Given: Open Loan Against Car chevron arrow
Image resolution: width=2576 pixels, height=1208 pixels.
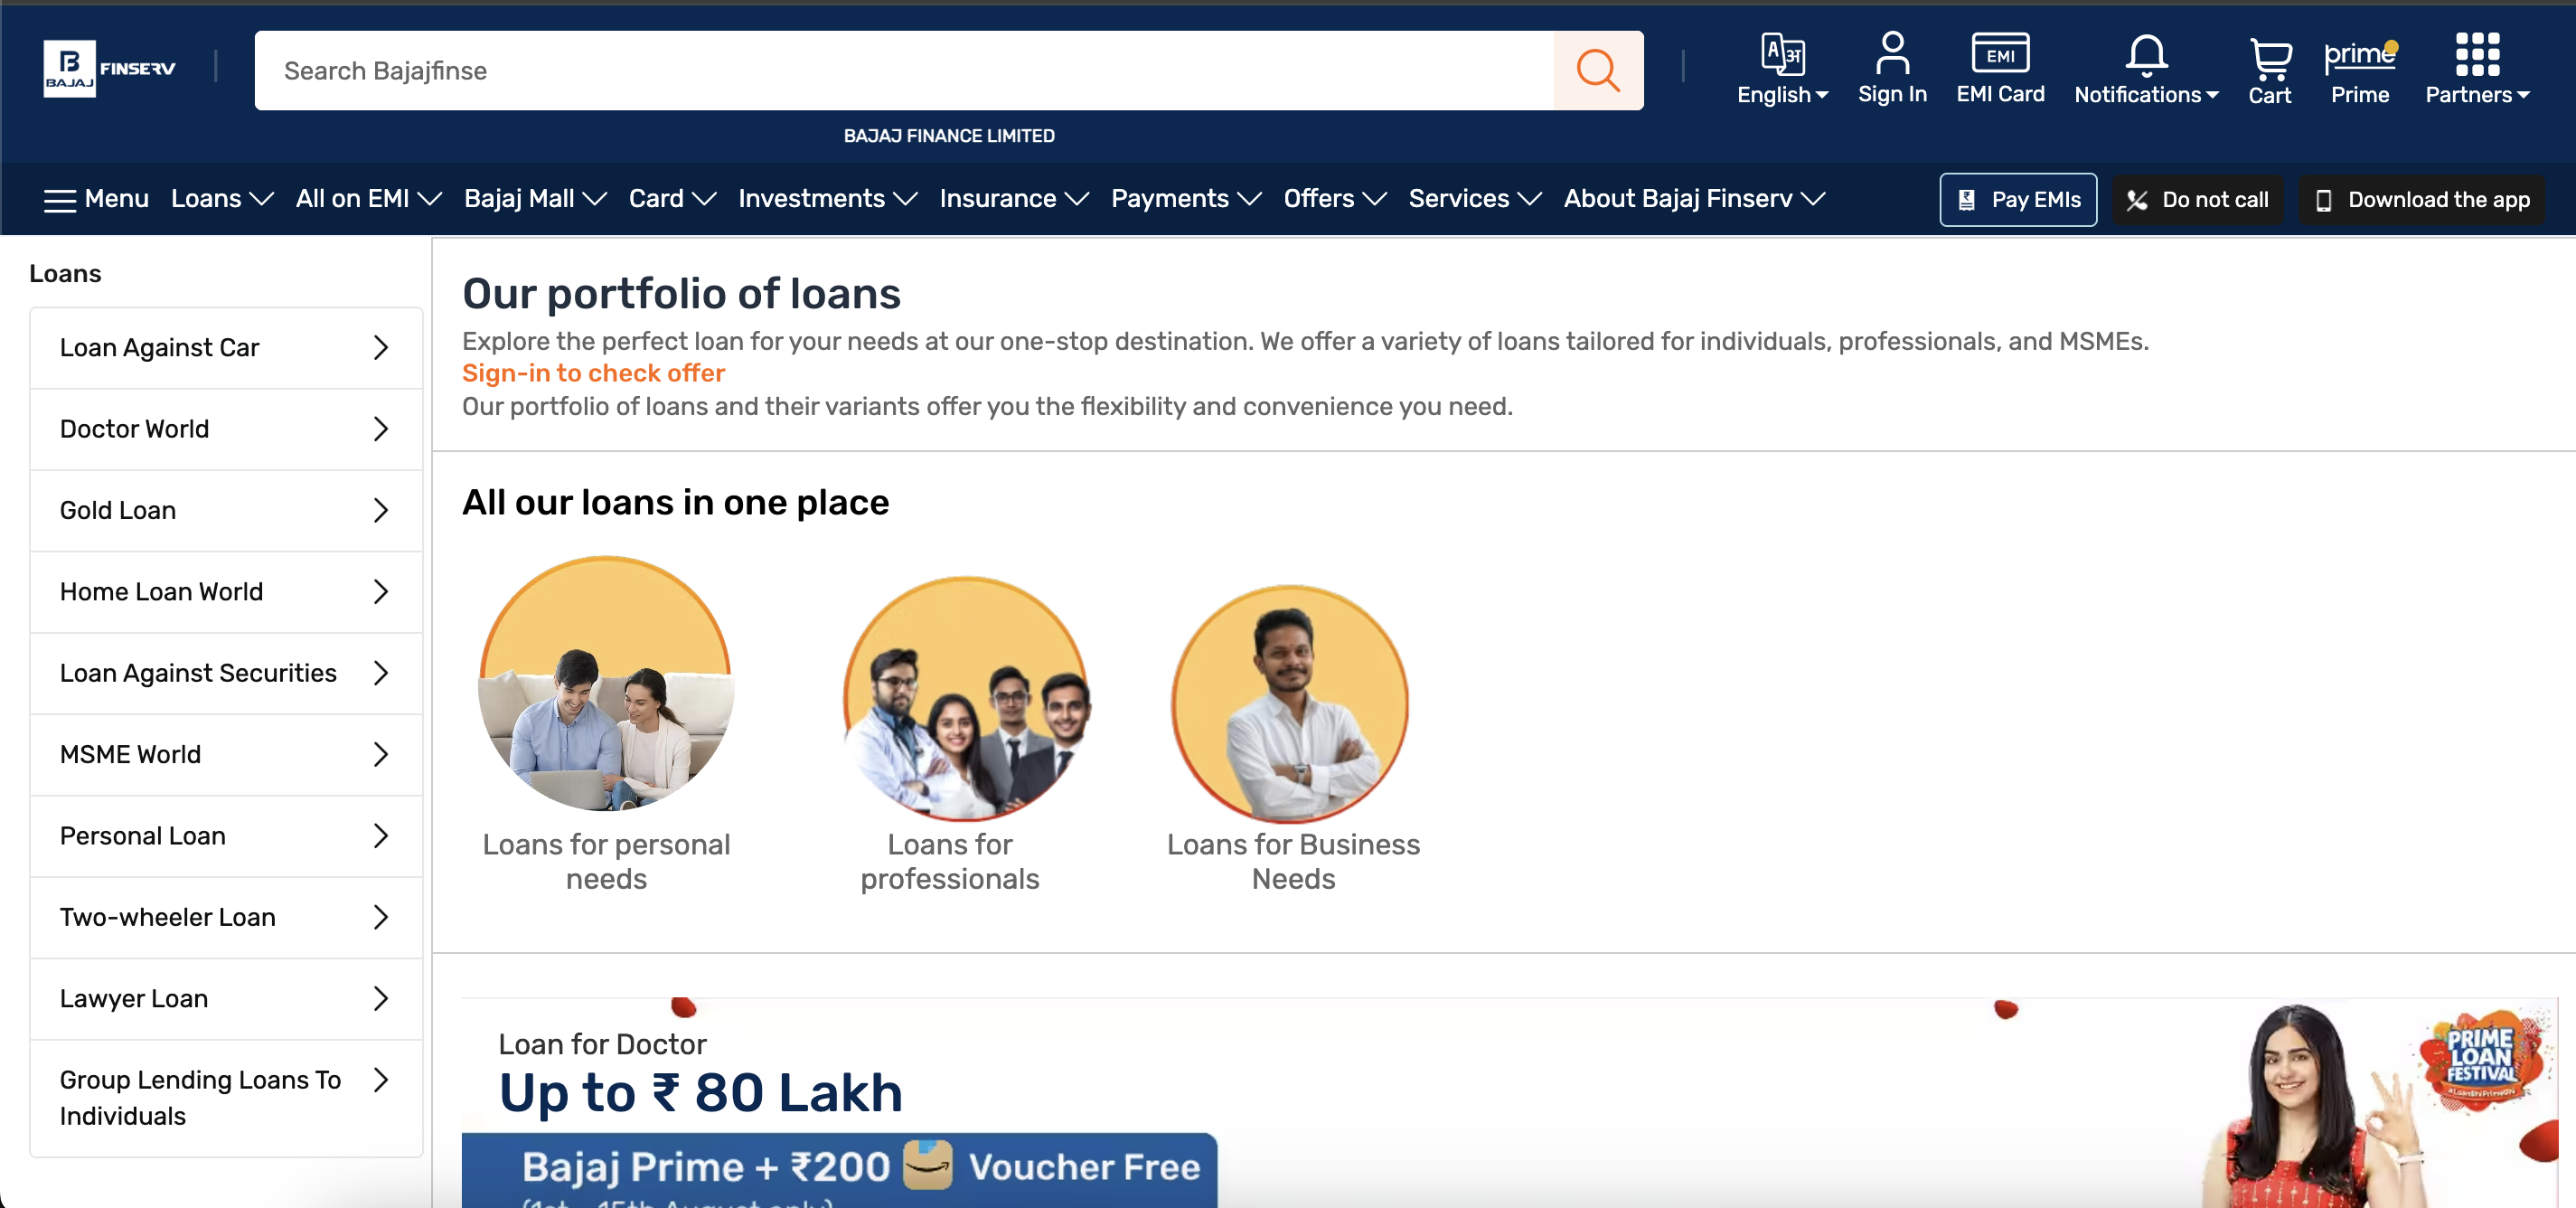Looking at the screenshot, I should point(380,348).
